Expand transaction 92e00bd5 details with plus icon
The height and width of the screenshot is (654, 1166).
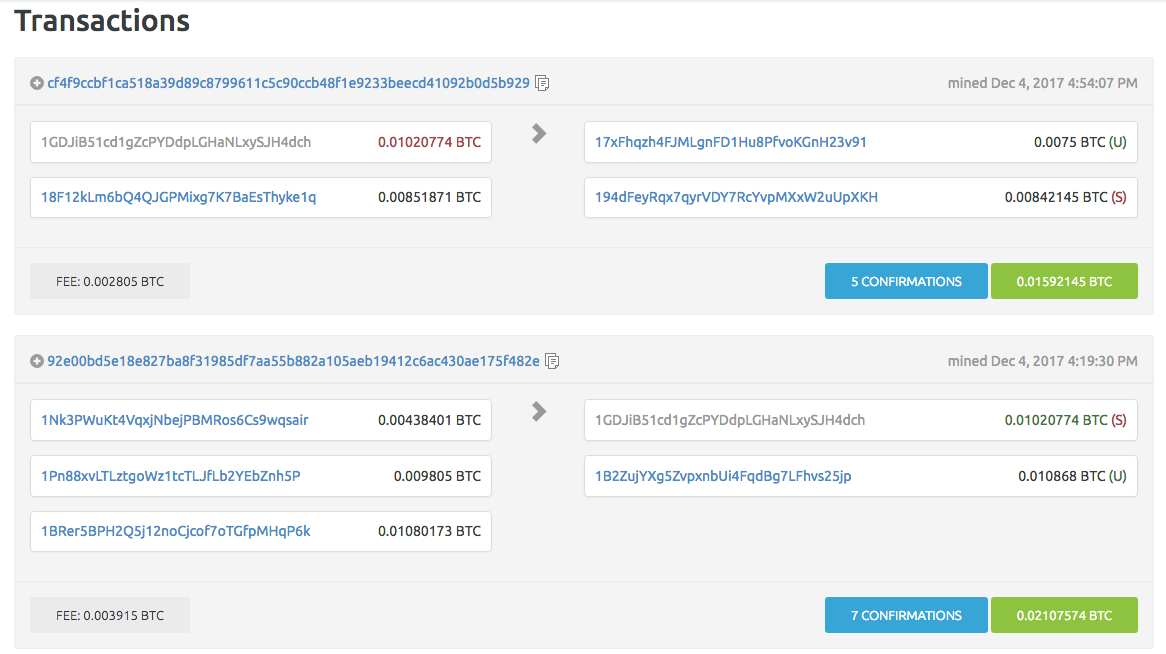click(x=36, y=361)
